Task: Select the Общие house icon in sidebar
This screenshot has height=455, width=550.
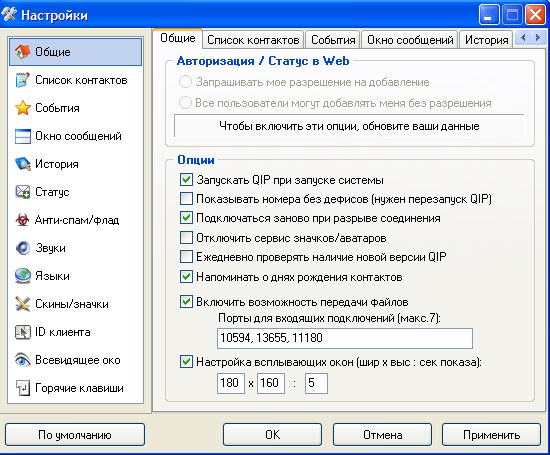Action: (22, 52)
